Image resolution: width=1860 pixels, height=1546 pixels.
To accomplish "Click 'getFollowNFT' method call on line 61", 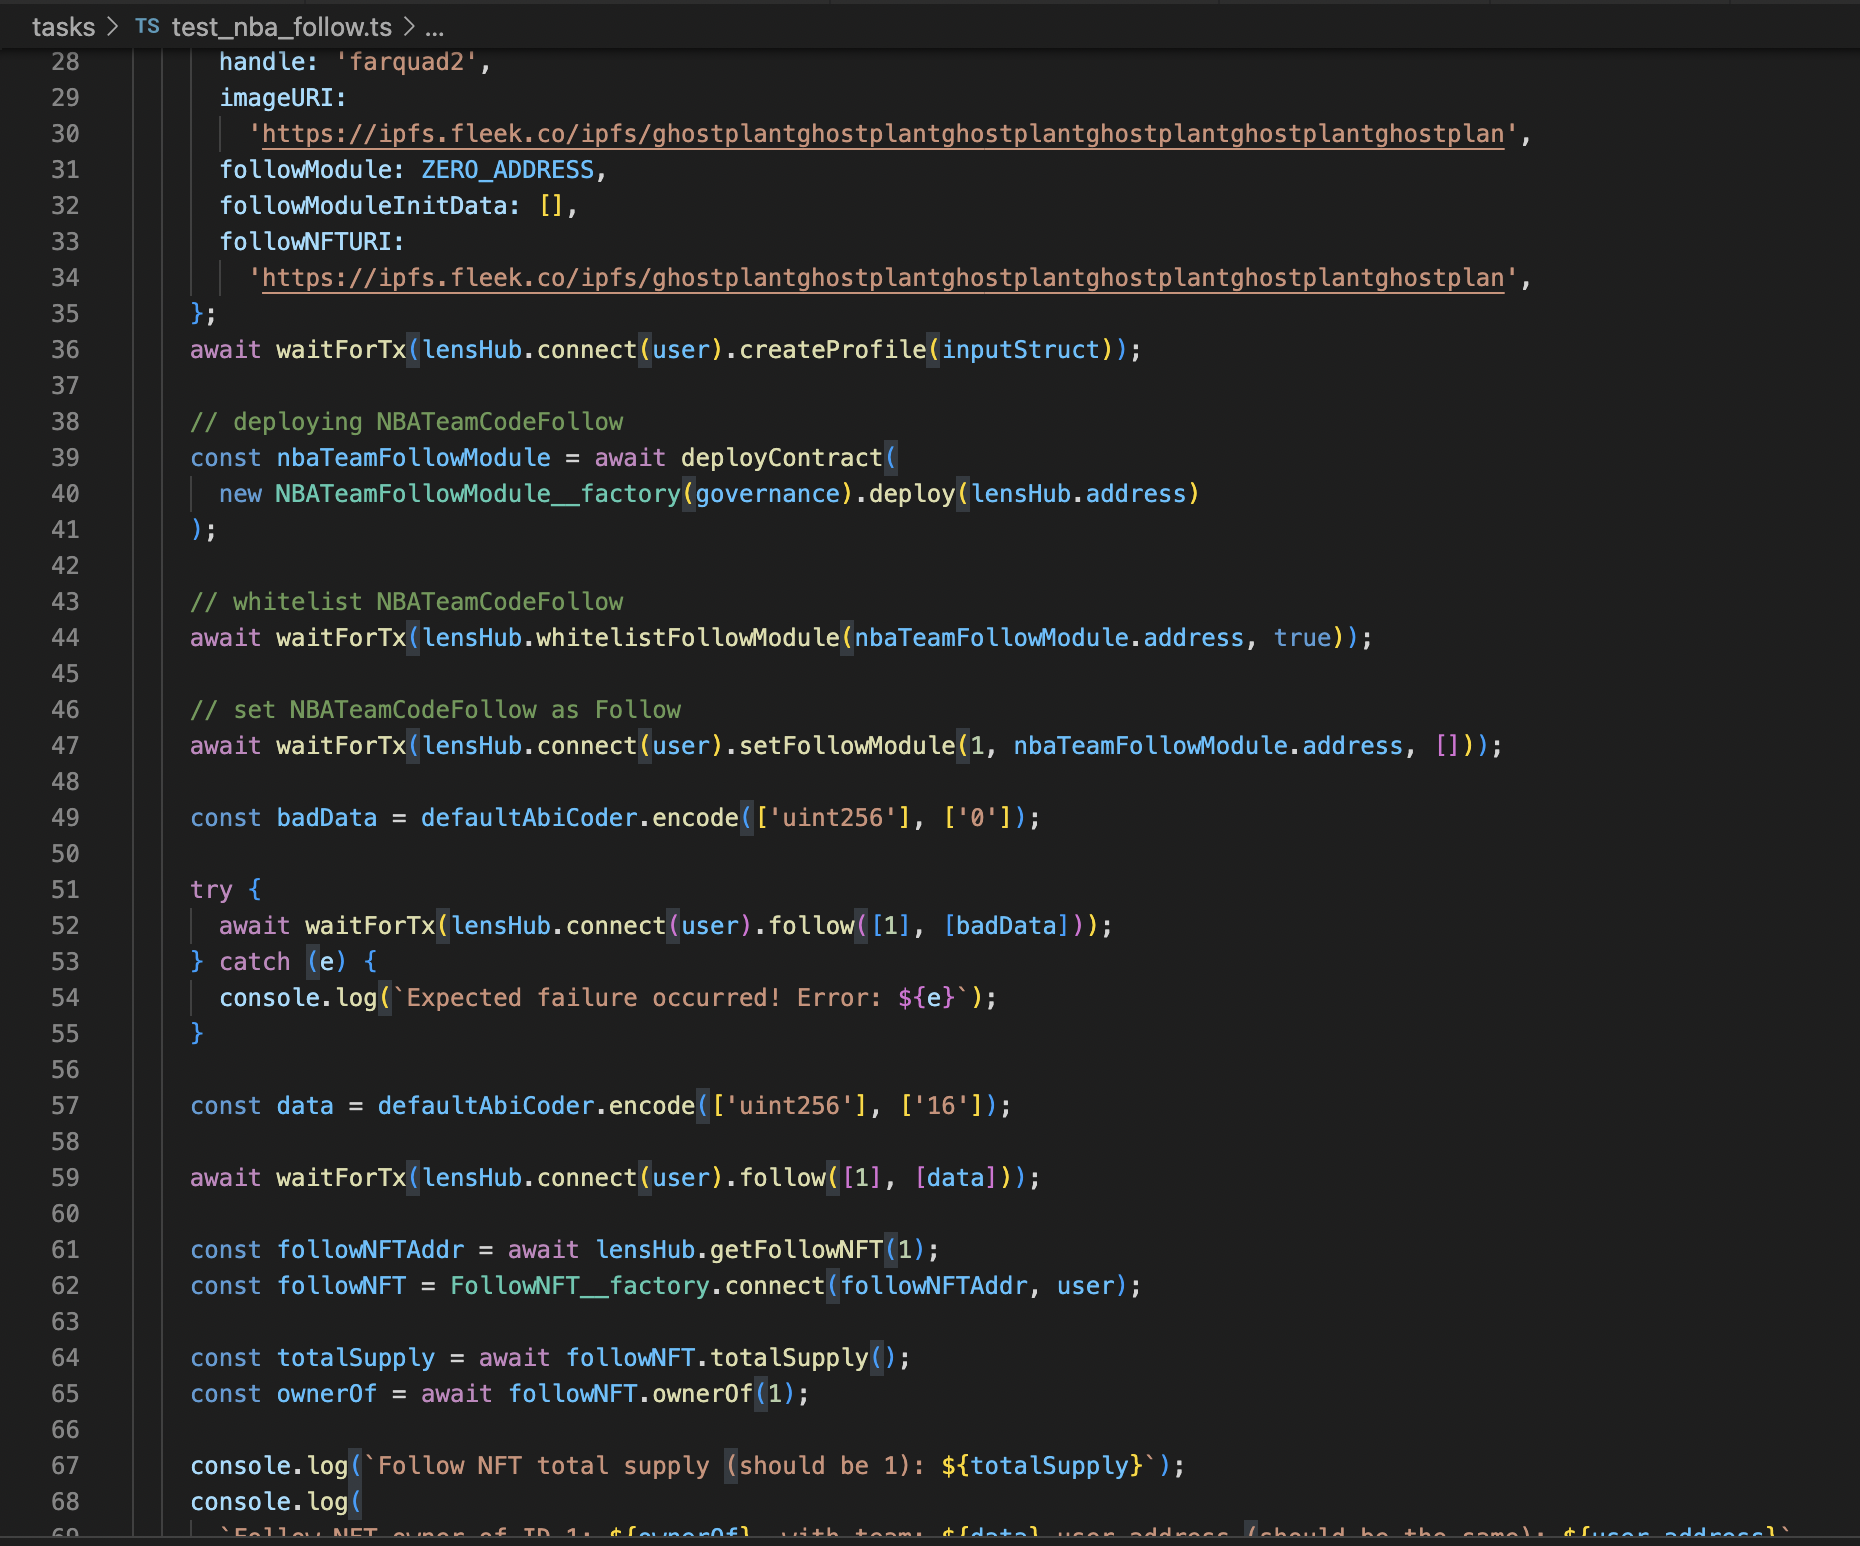I will (x=797, y=1250).
